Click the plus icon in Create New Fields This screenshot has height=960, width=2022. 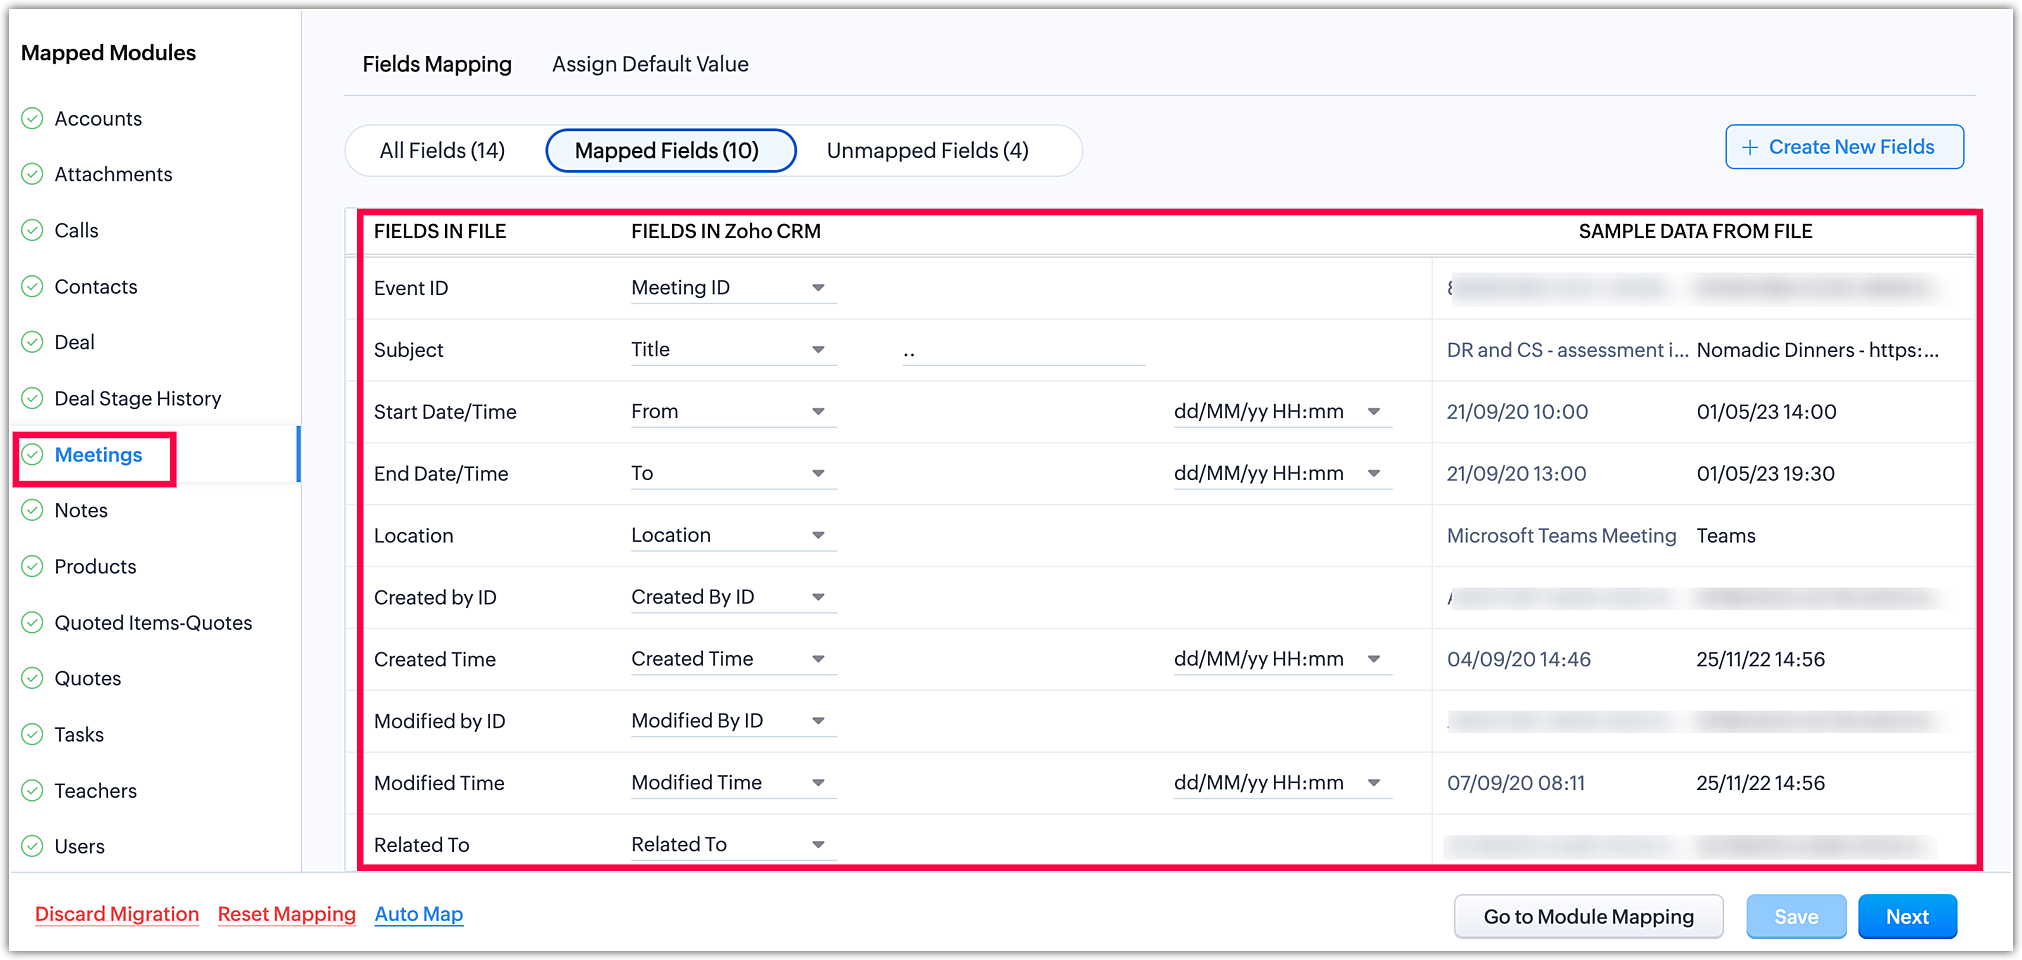click(x=1750, y=148)
